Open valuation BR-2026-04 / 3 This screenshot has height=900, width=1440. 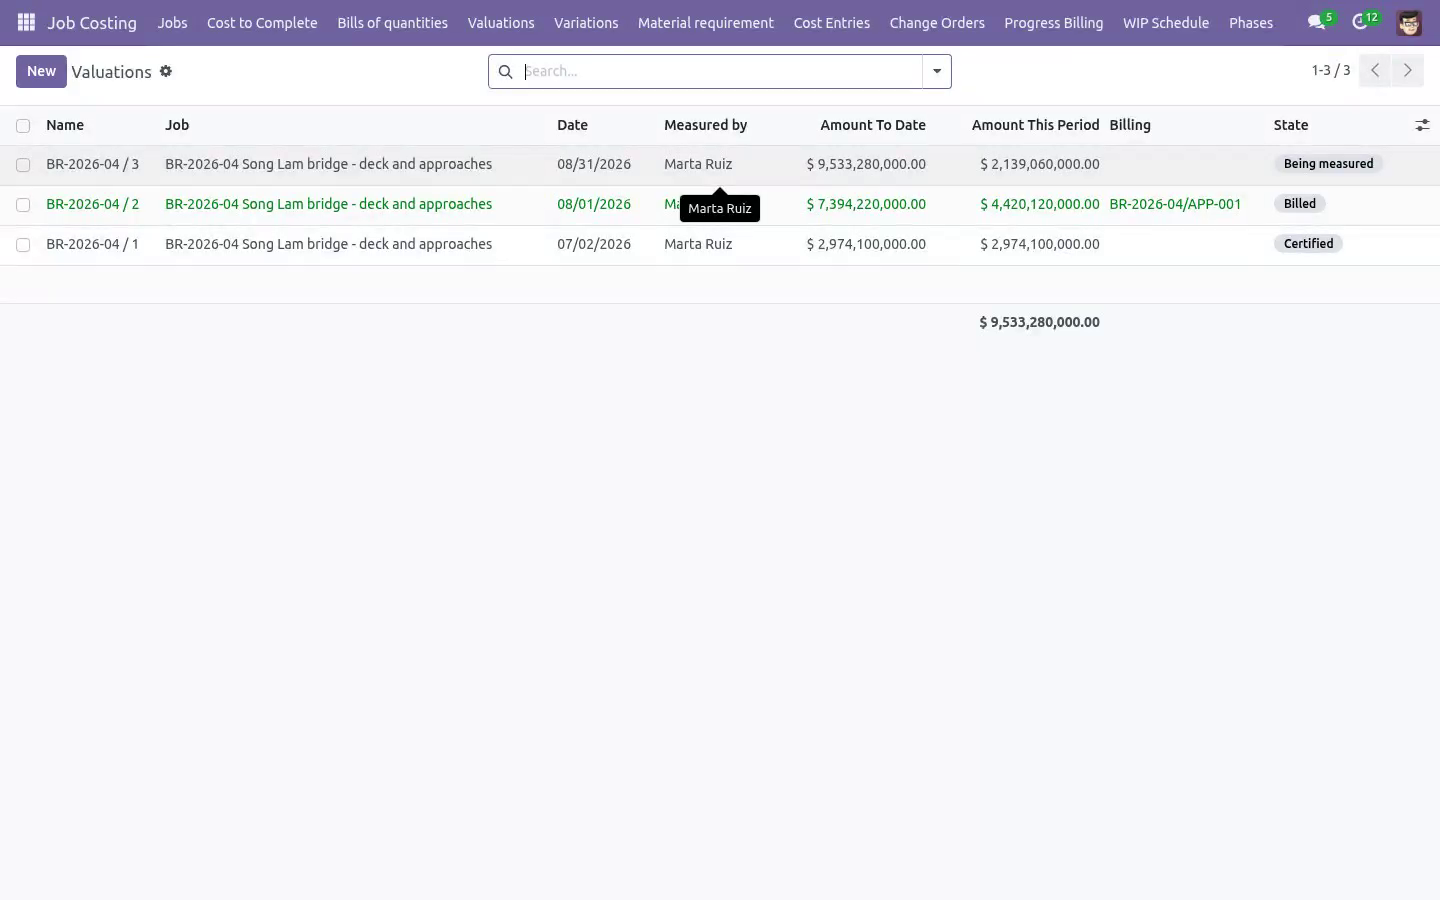pyautogui.click(x=92, y=164)
